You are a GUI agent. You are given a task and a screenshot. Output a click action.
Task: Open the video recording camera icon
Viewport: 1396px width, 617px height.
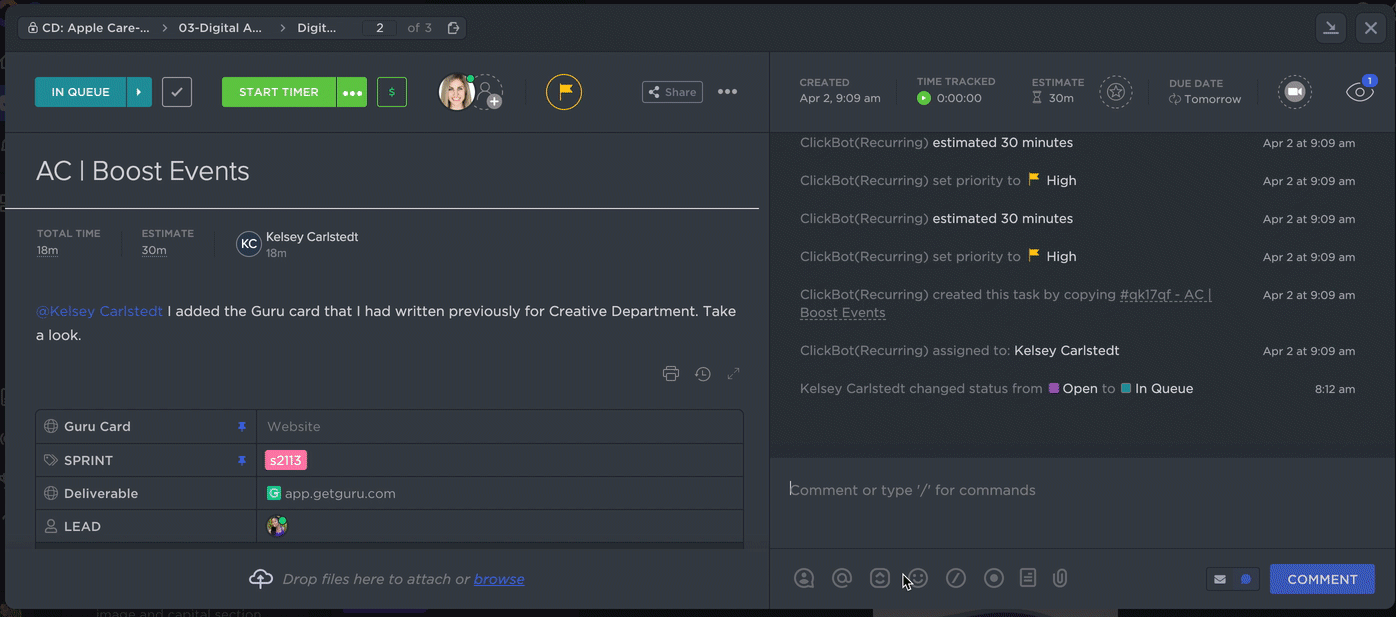click(x=1295, y=92)
